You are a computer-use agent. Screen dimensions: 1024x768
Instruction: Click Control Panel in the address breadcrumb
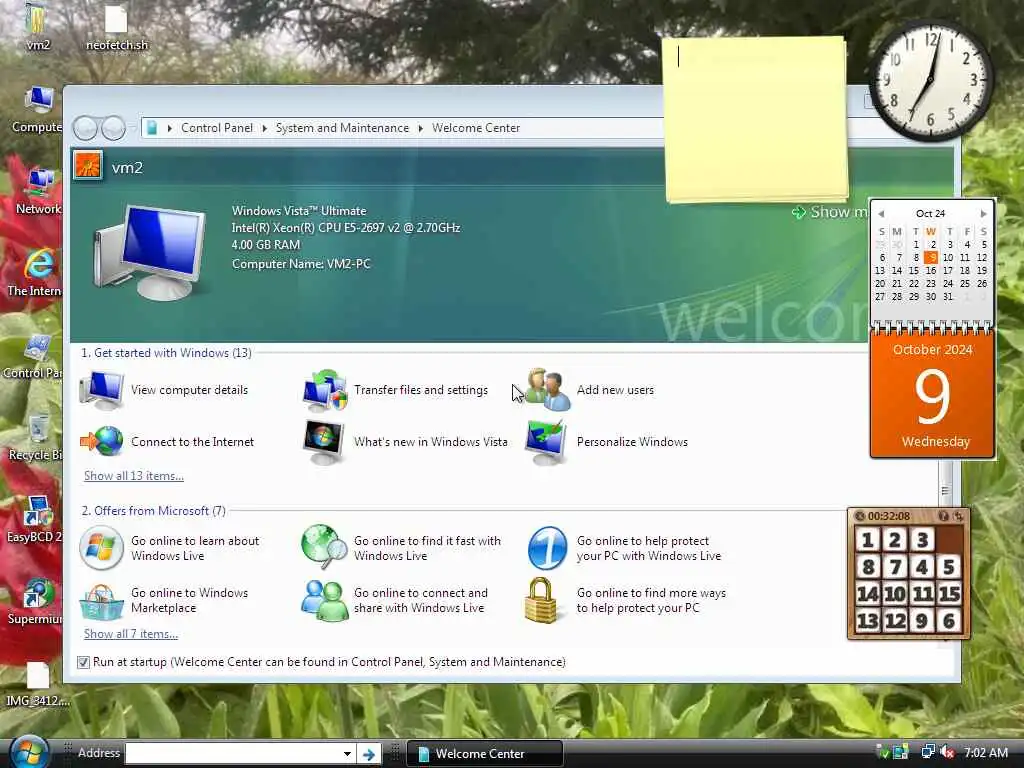click(x=217, y=128)
